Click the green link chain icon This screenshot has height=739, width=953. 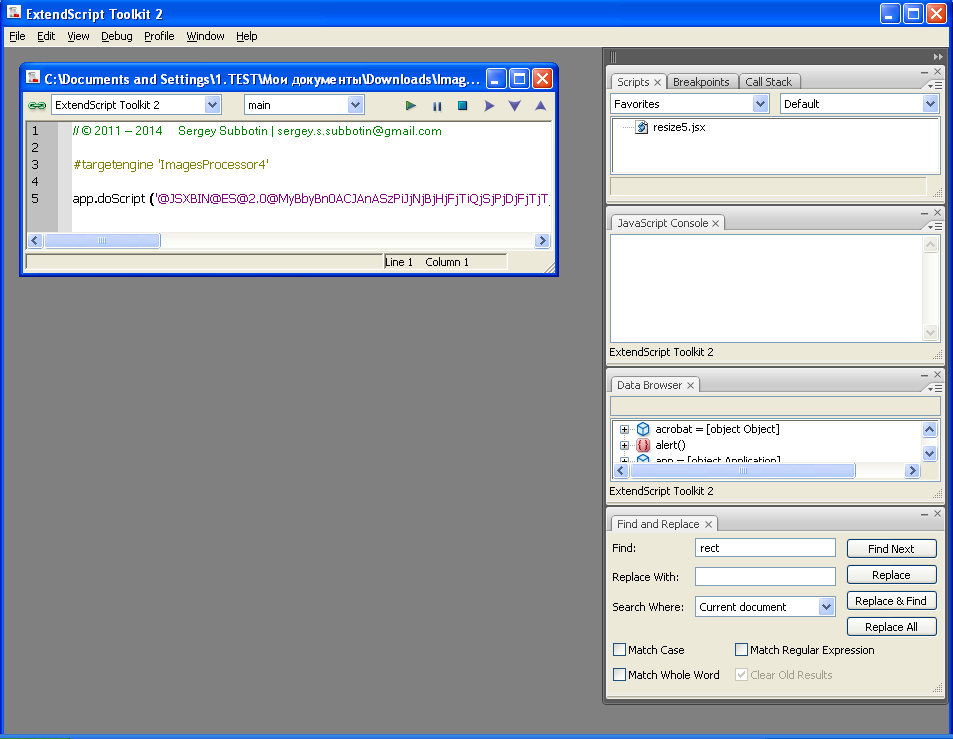click(x=37, y=106)
